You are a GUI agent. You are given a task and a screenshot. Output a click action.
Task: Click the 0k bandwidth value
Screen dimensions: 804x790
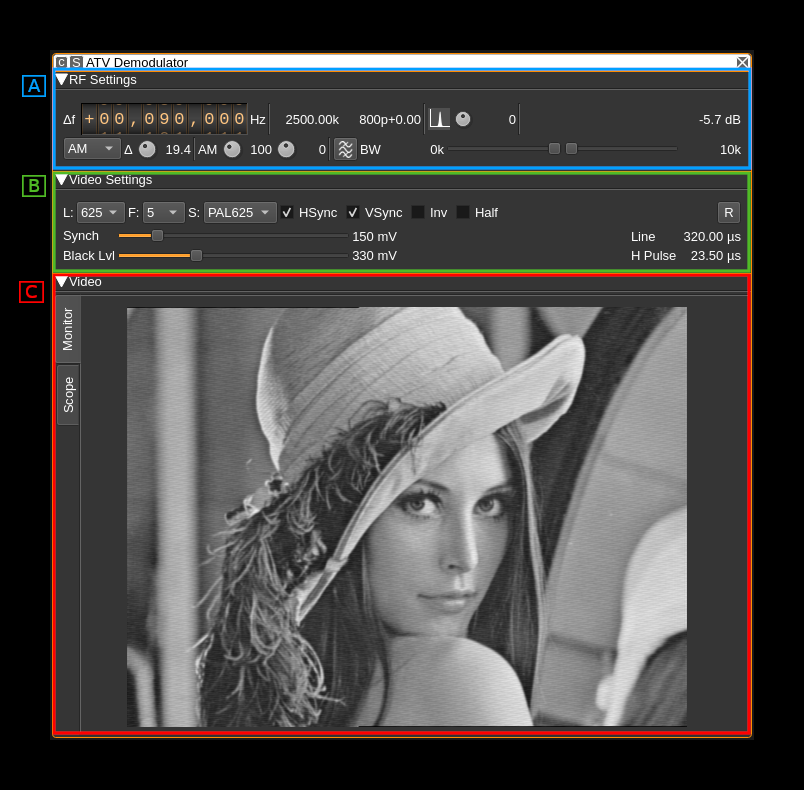(x=437, y=150)
